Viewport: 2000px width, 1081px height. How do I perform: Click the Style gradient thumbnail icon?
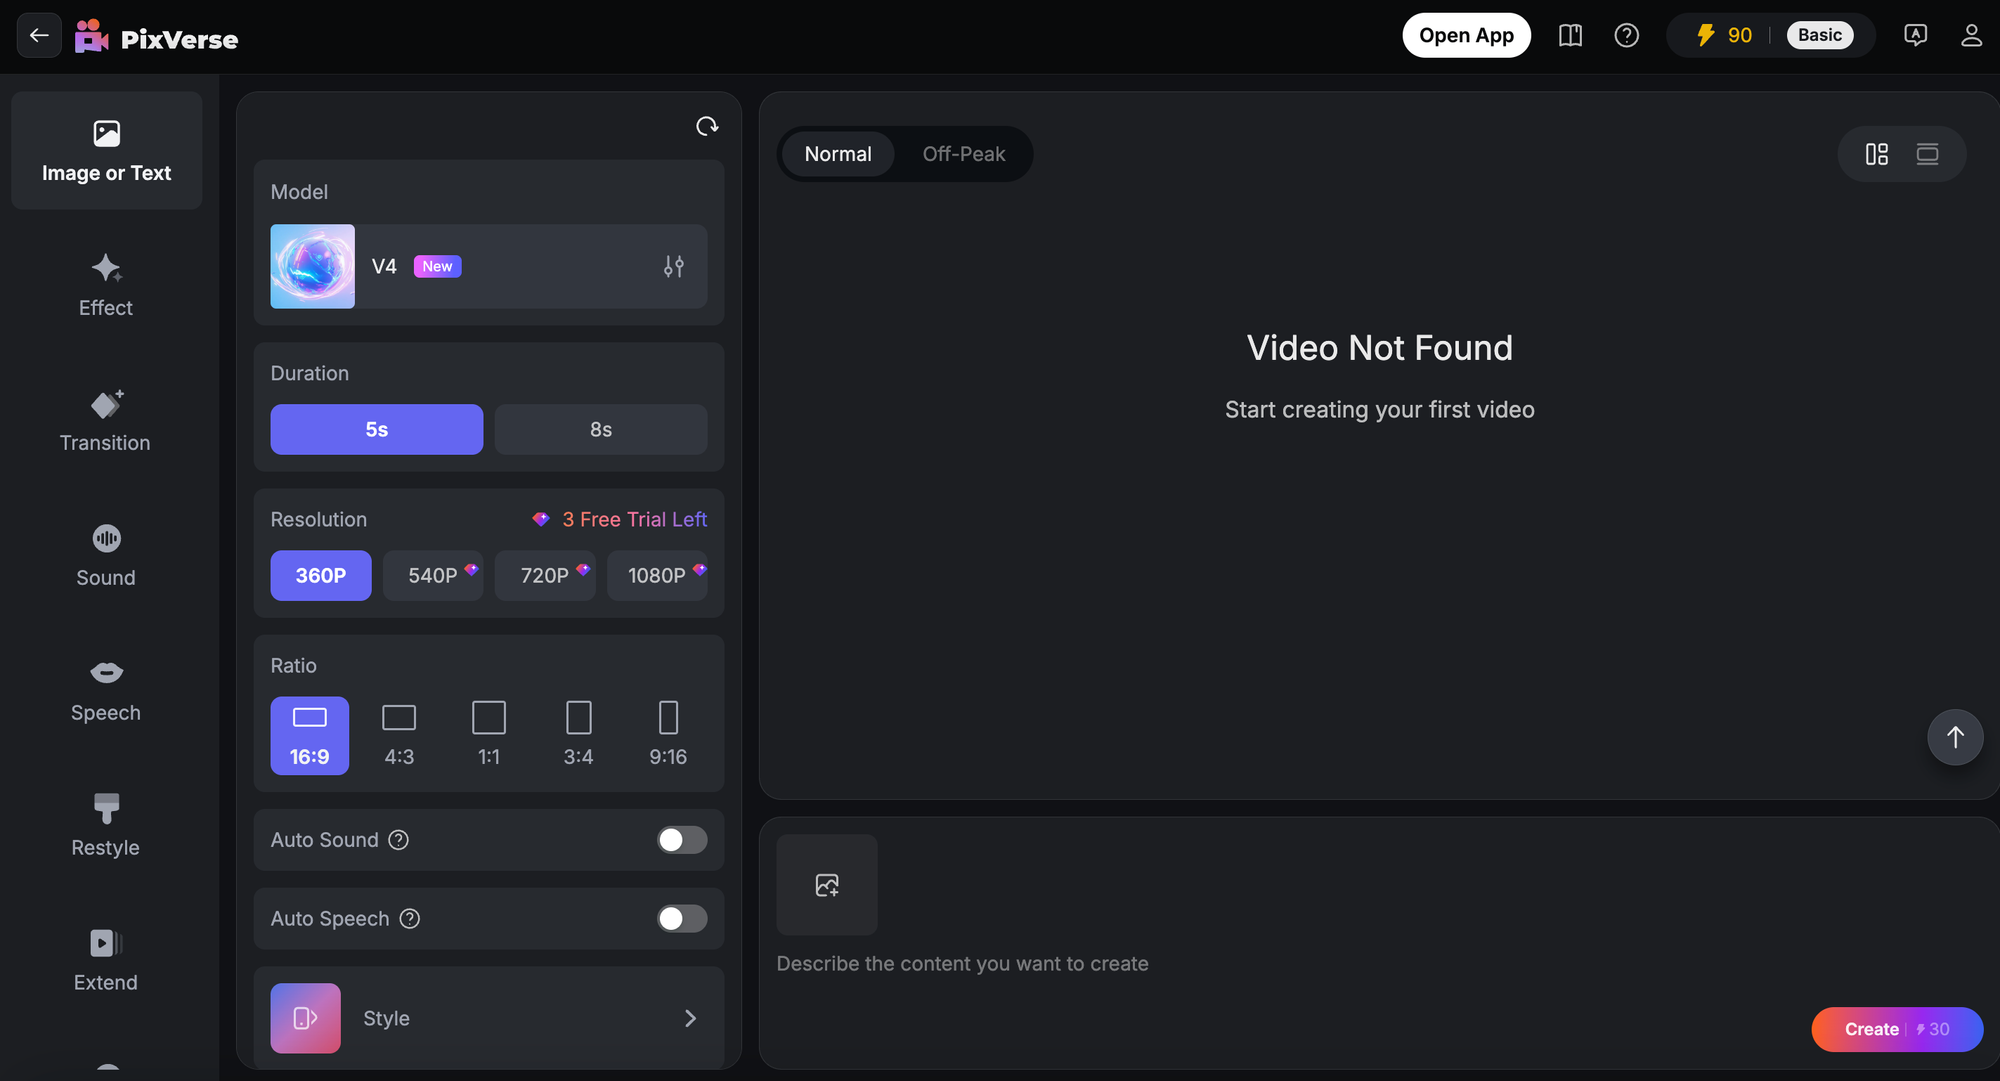point(306,1018)
